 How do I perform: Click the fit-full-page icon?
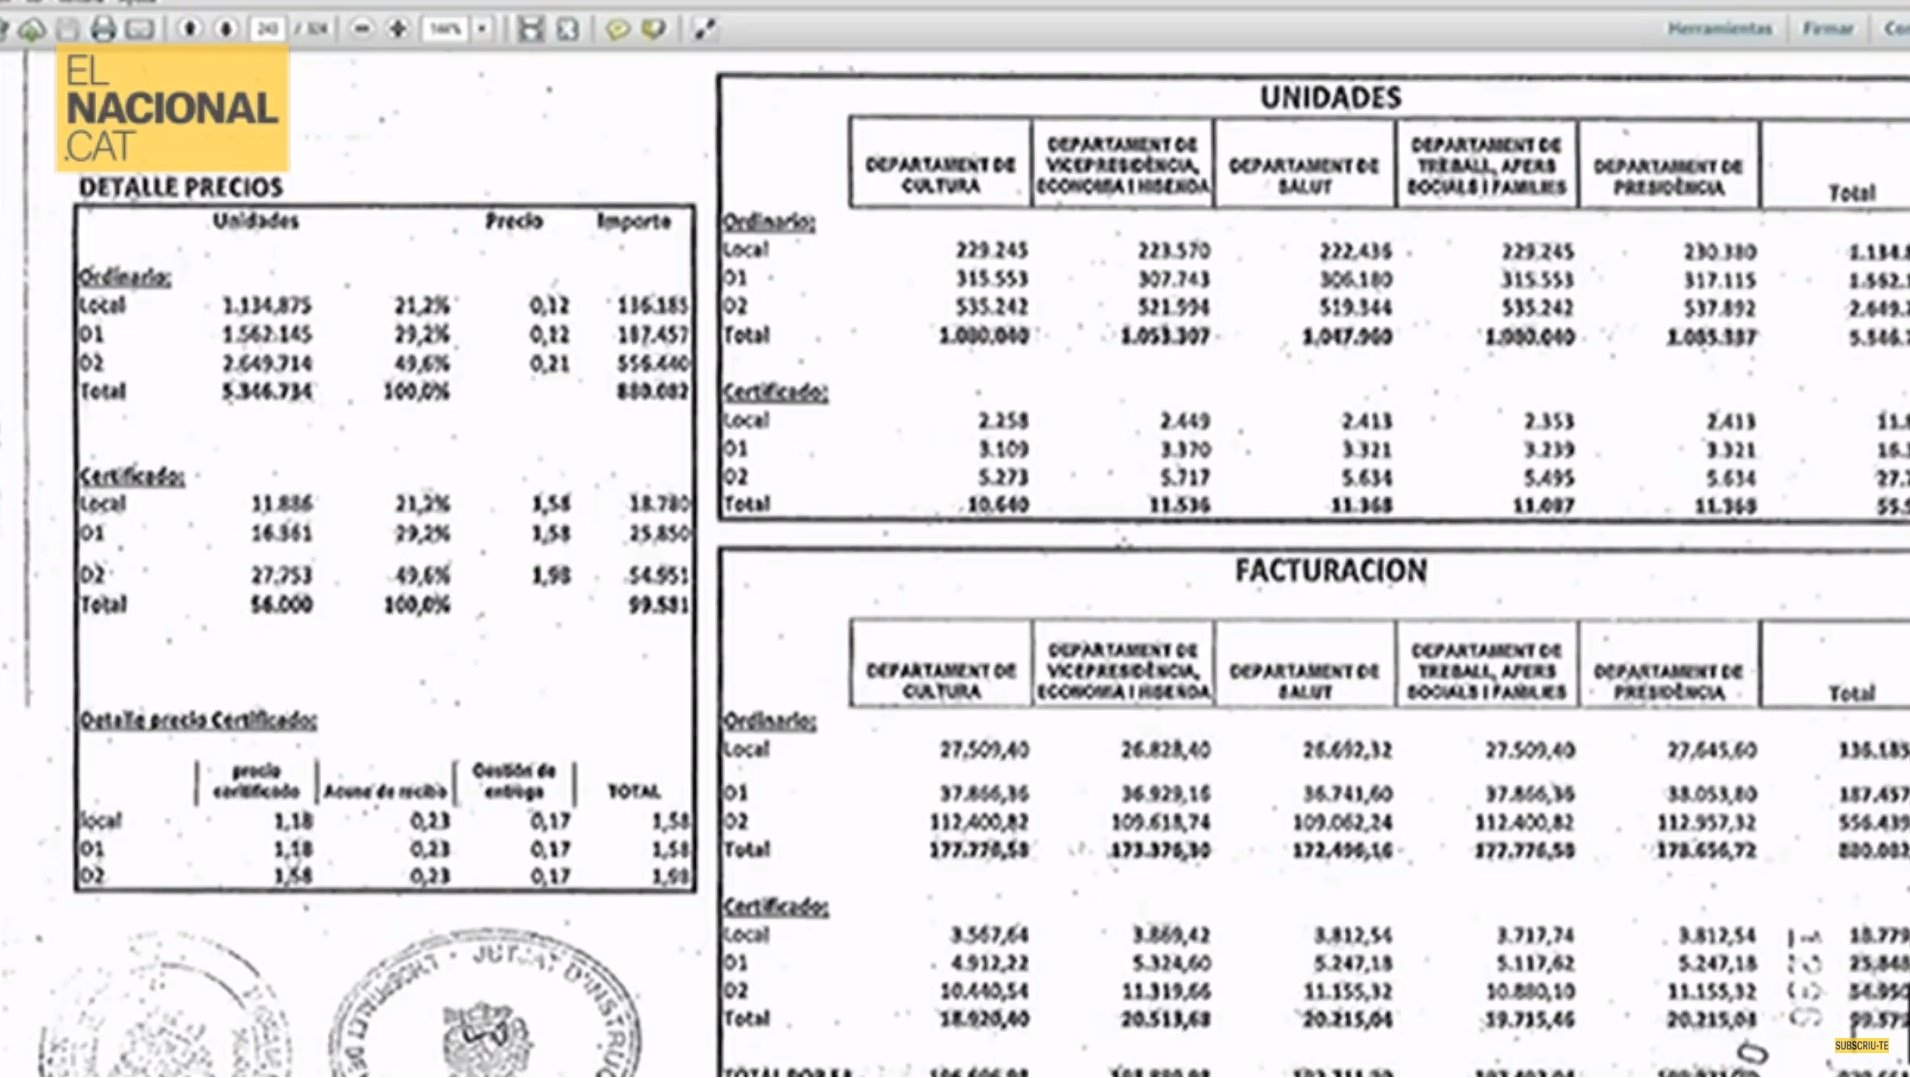(x=568, y=29)
